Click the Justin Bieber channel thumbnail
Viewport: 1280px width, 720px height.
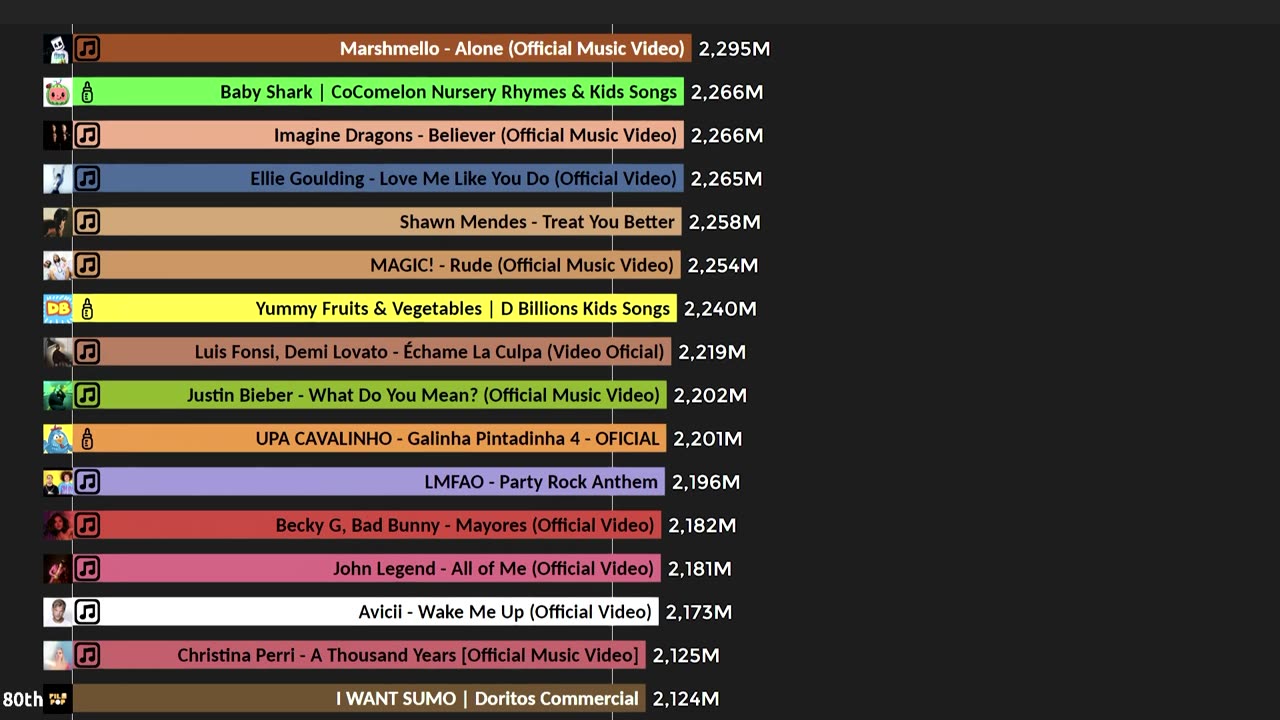[x=57, y=395]
